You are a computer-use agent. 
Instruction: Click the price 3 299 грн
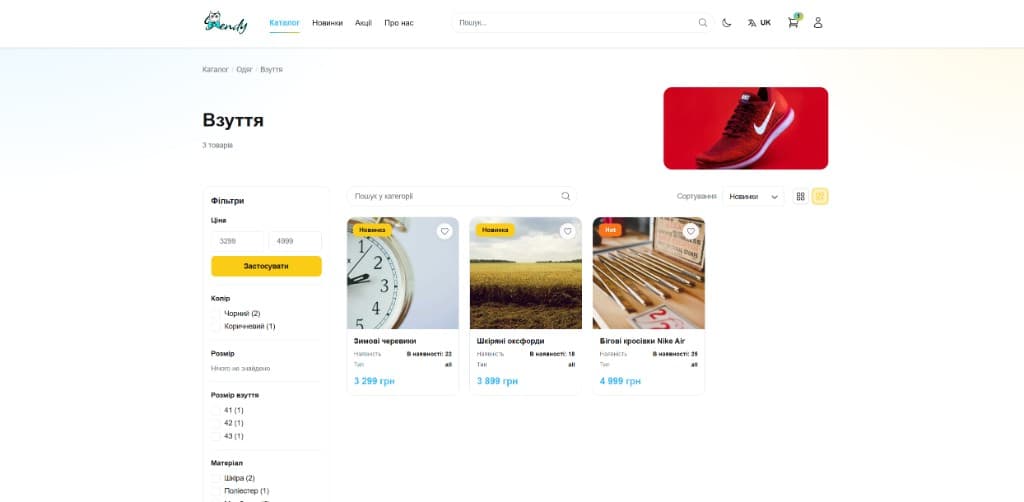click(x=374, y=381)
